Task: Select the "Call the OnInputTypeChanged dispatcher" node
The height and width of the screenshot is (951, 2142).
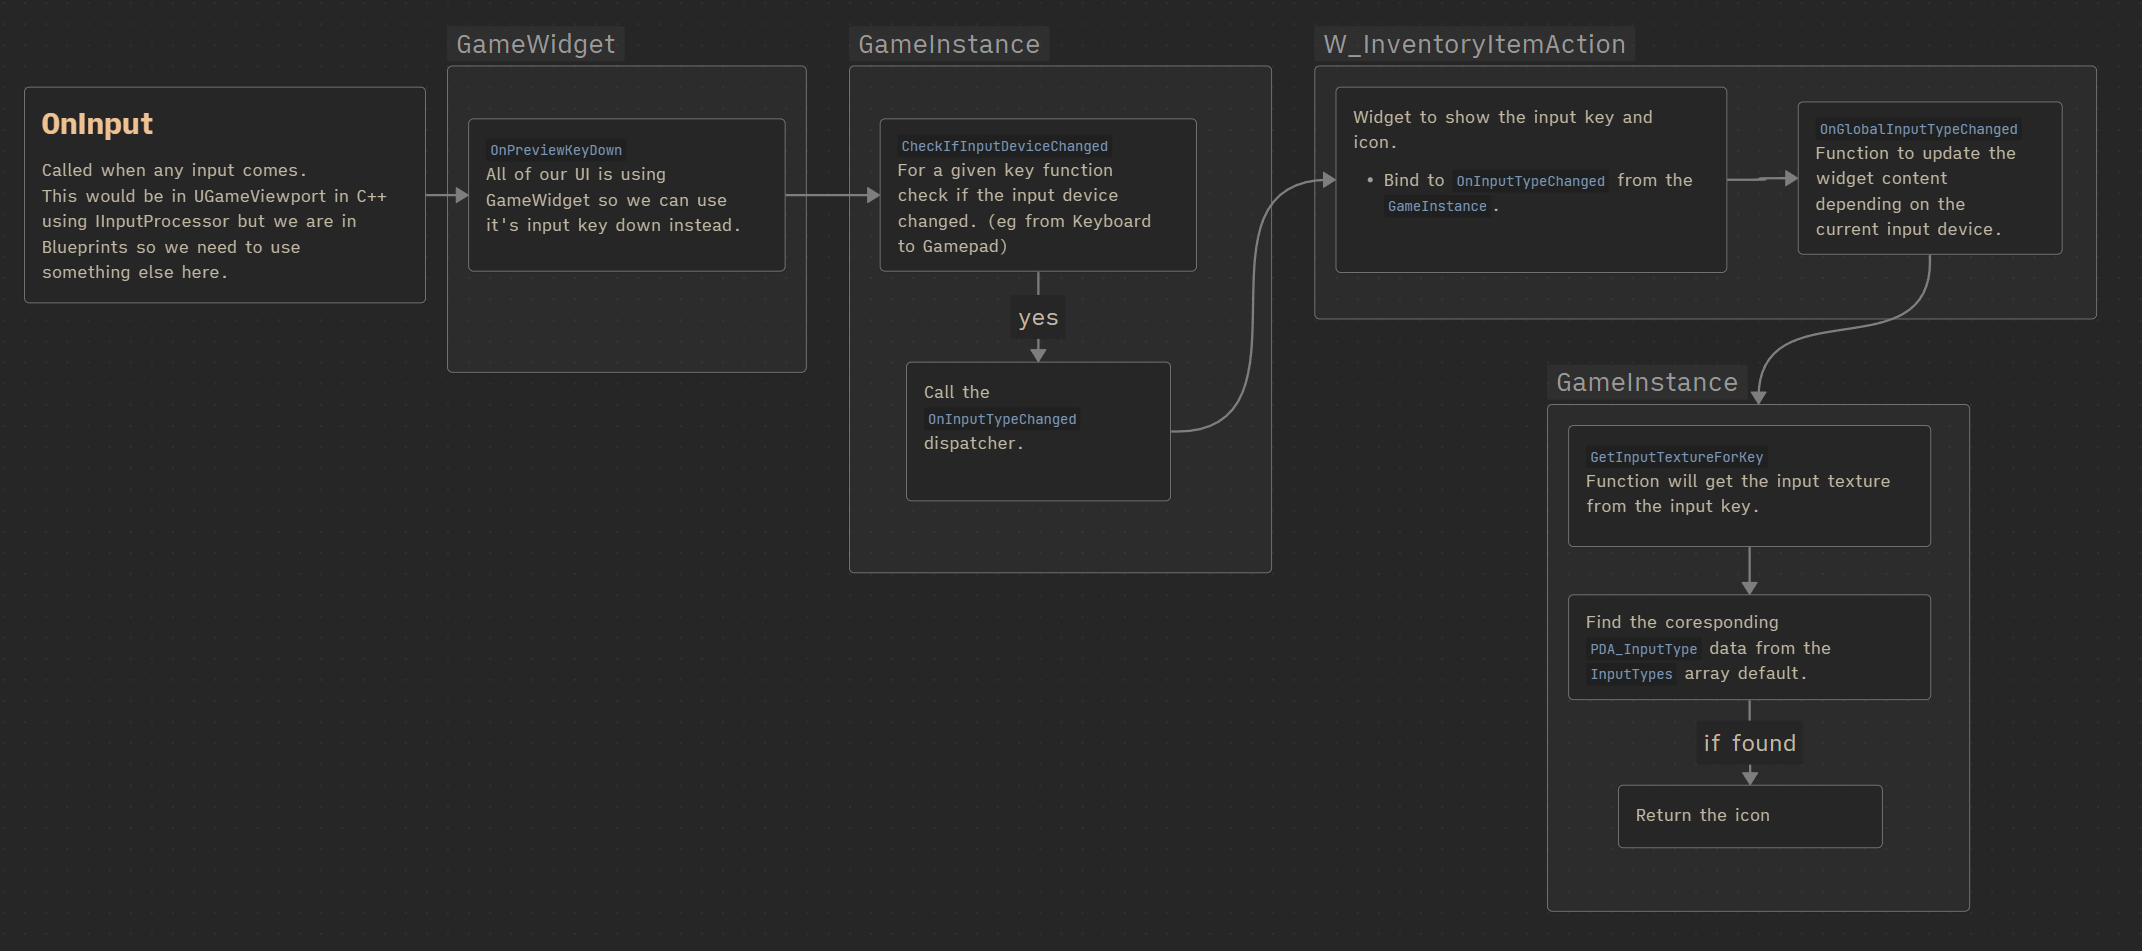Action: click(x=1037, y=431)
